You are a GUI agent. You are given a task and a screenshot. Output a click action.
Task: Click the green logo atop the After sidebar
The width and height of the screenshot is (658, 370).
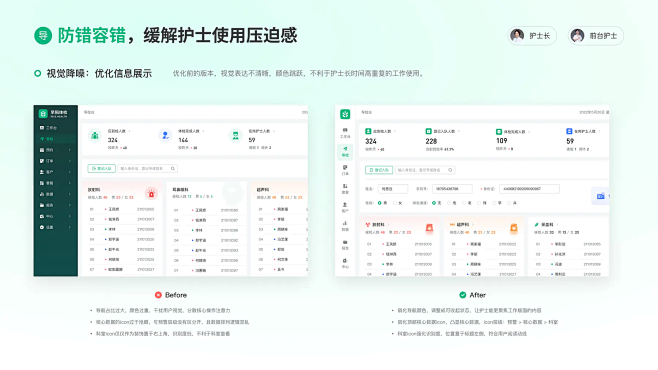tap(345, 114)
